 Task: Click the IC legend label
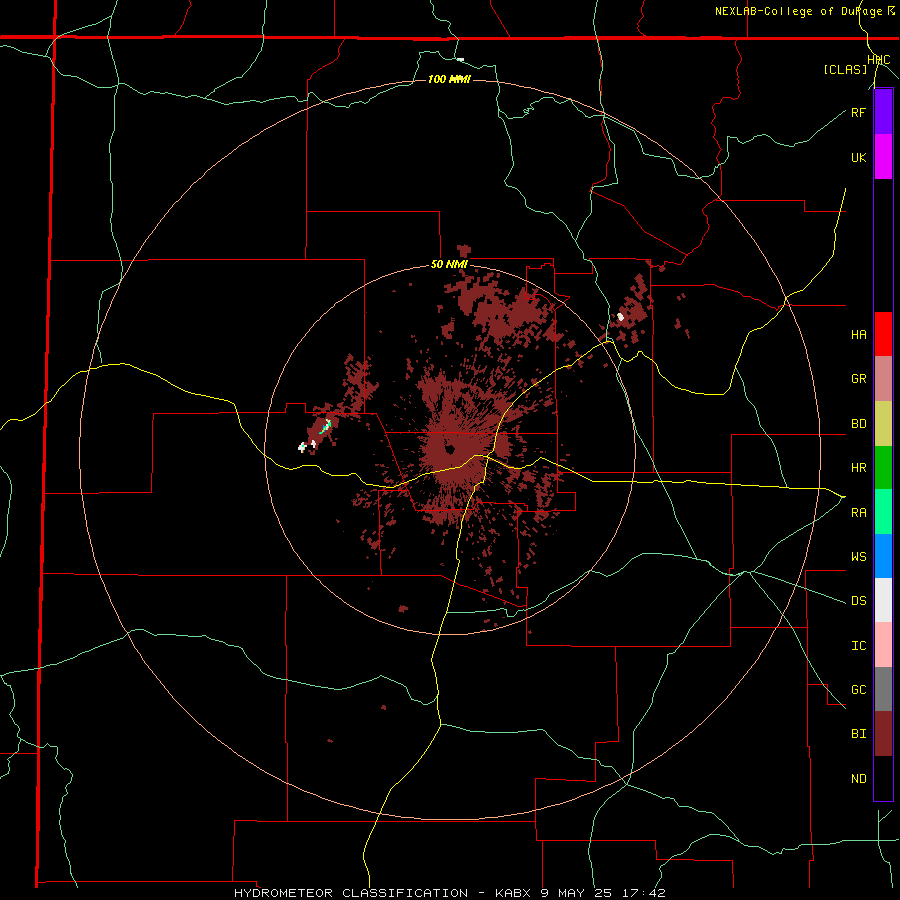(858, 645)
